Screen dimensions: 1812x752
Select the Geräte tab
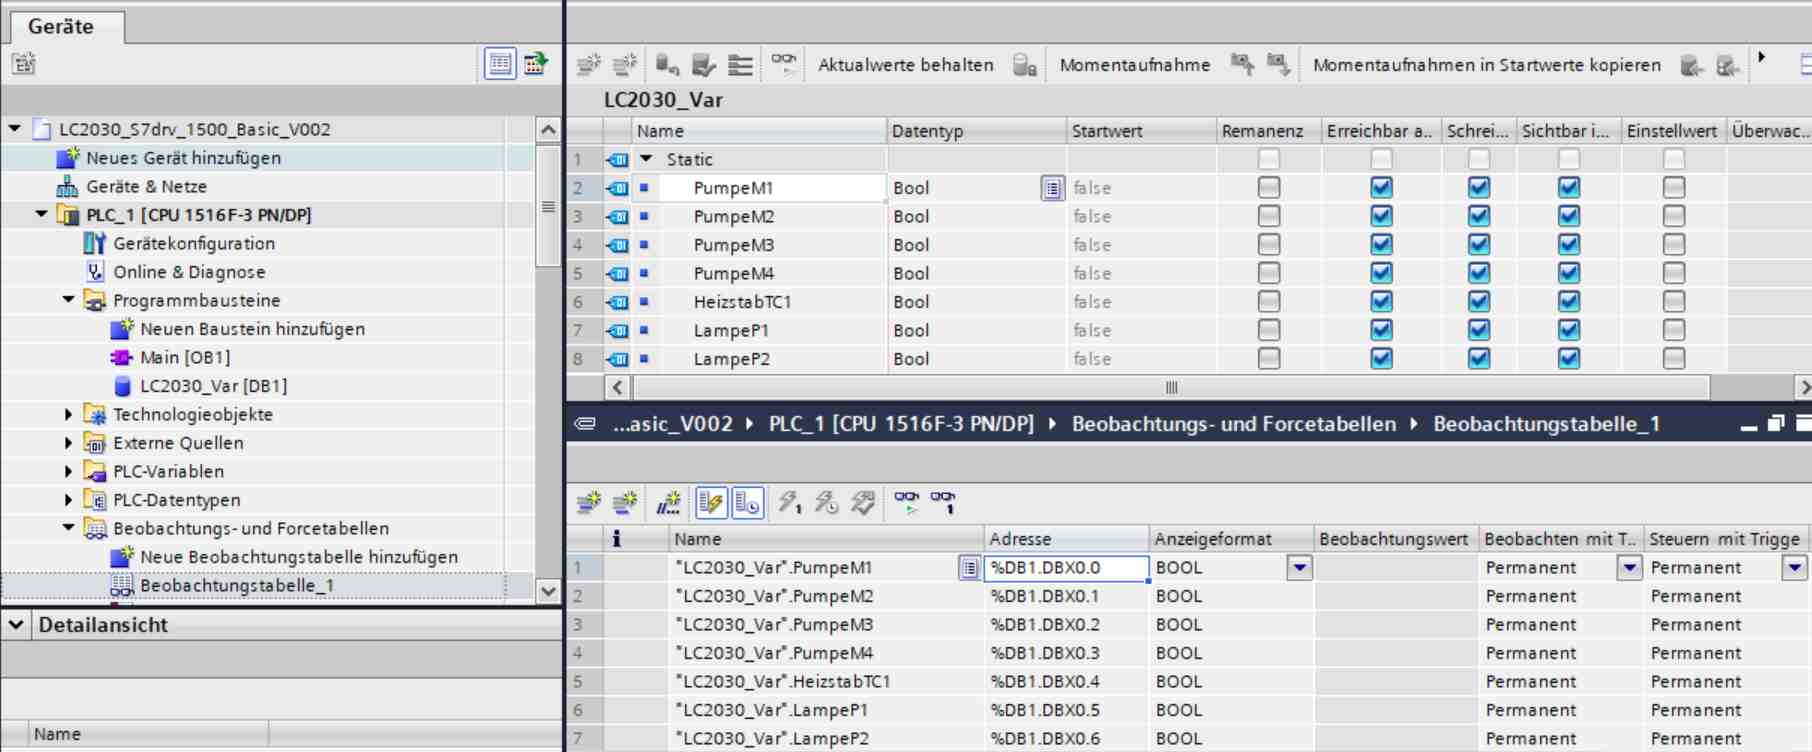pos(61,26)
